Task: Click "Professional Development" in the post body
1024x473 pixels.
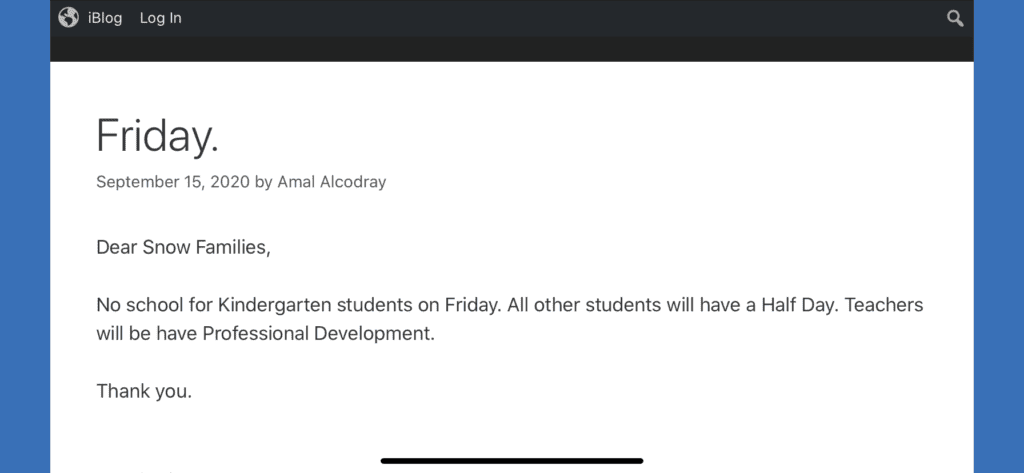Action: tap(318, 334)
